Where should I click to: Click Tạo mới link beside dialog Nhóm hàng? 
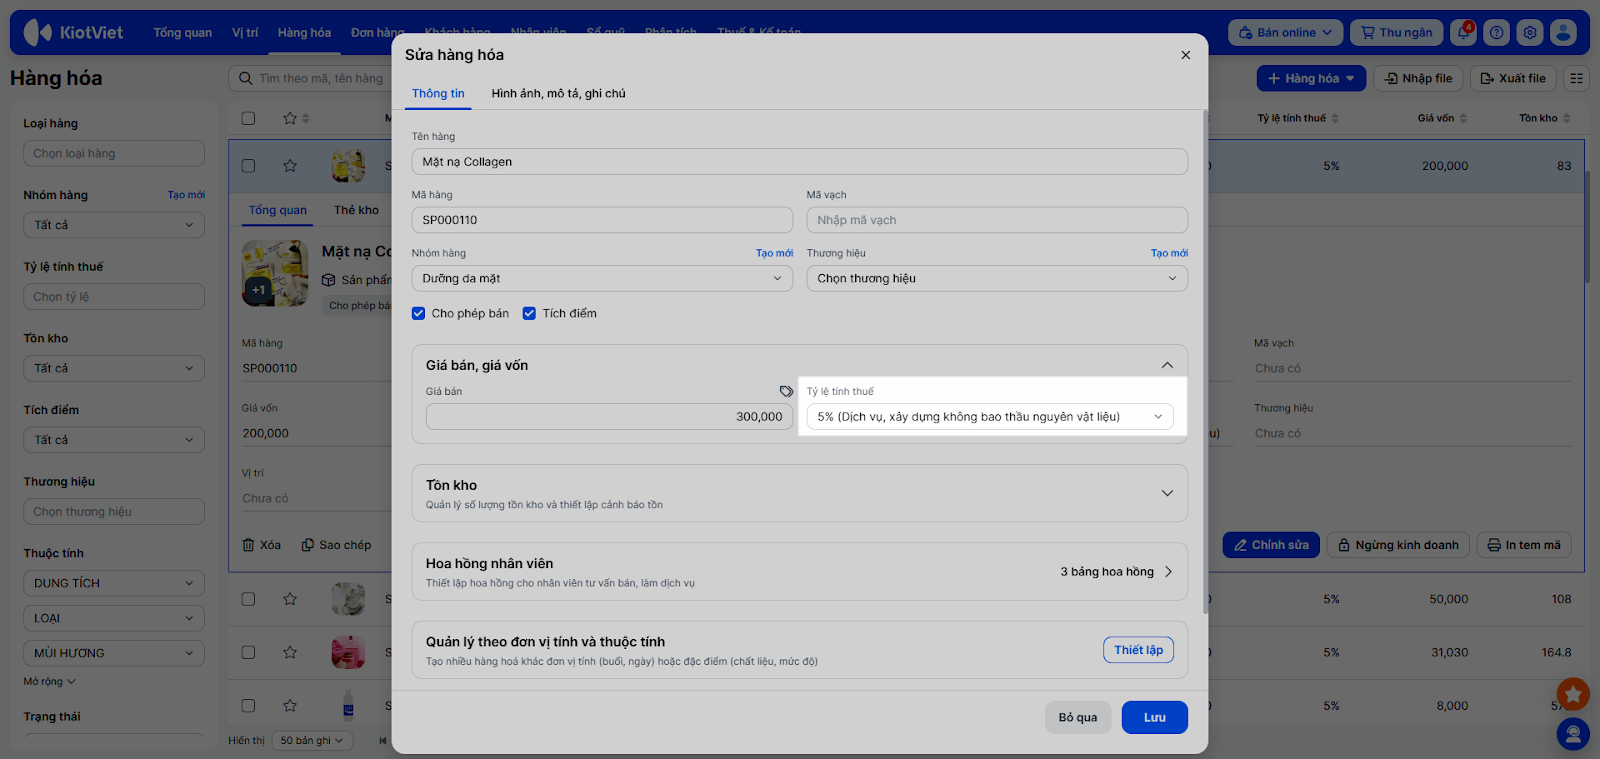774,253
